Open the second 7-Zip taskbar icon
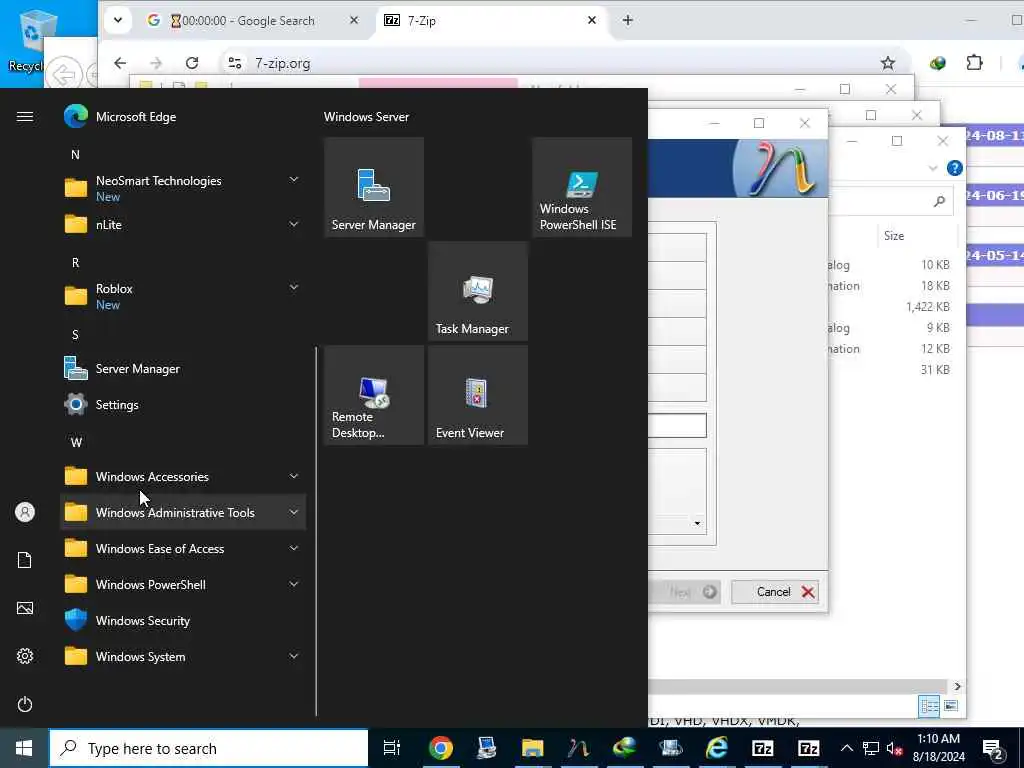1024x768 pixels. [x=808, y=748]
